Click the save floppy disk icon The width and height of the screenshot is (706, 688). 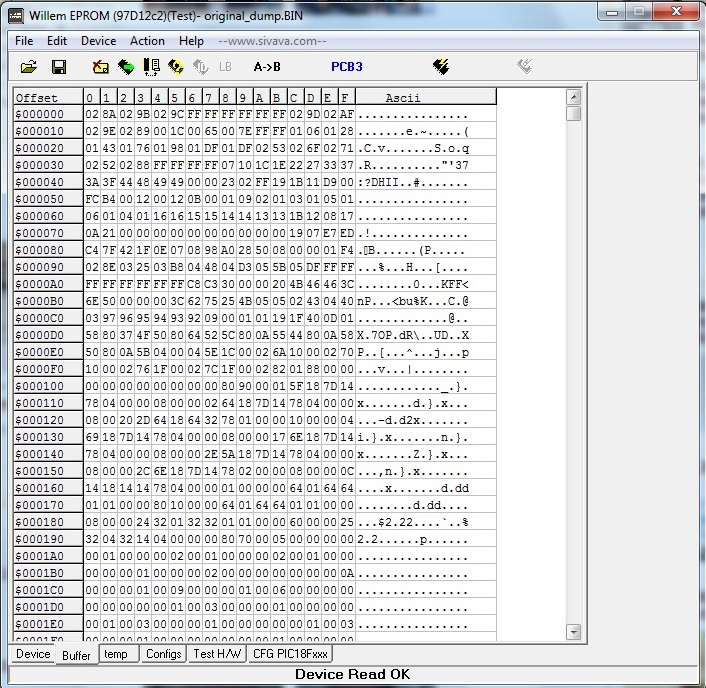(59, 67)
